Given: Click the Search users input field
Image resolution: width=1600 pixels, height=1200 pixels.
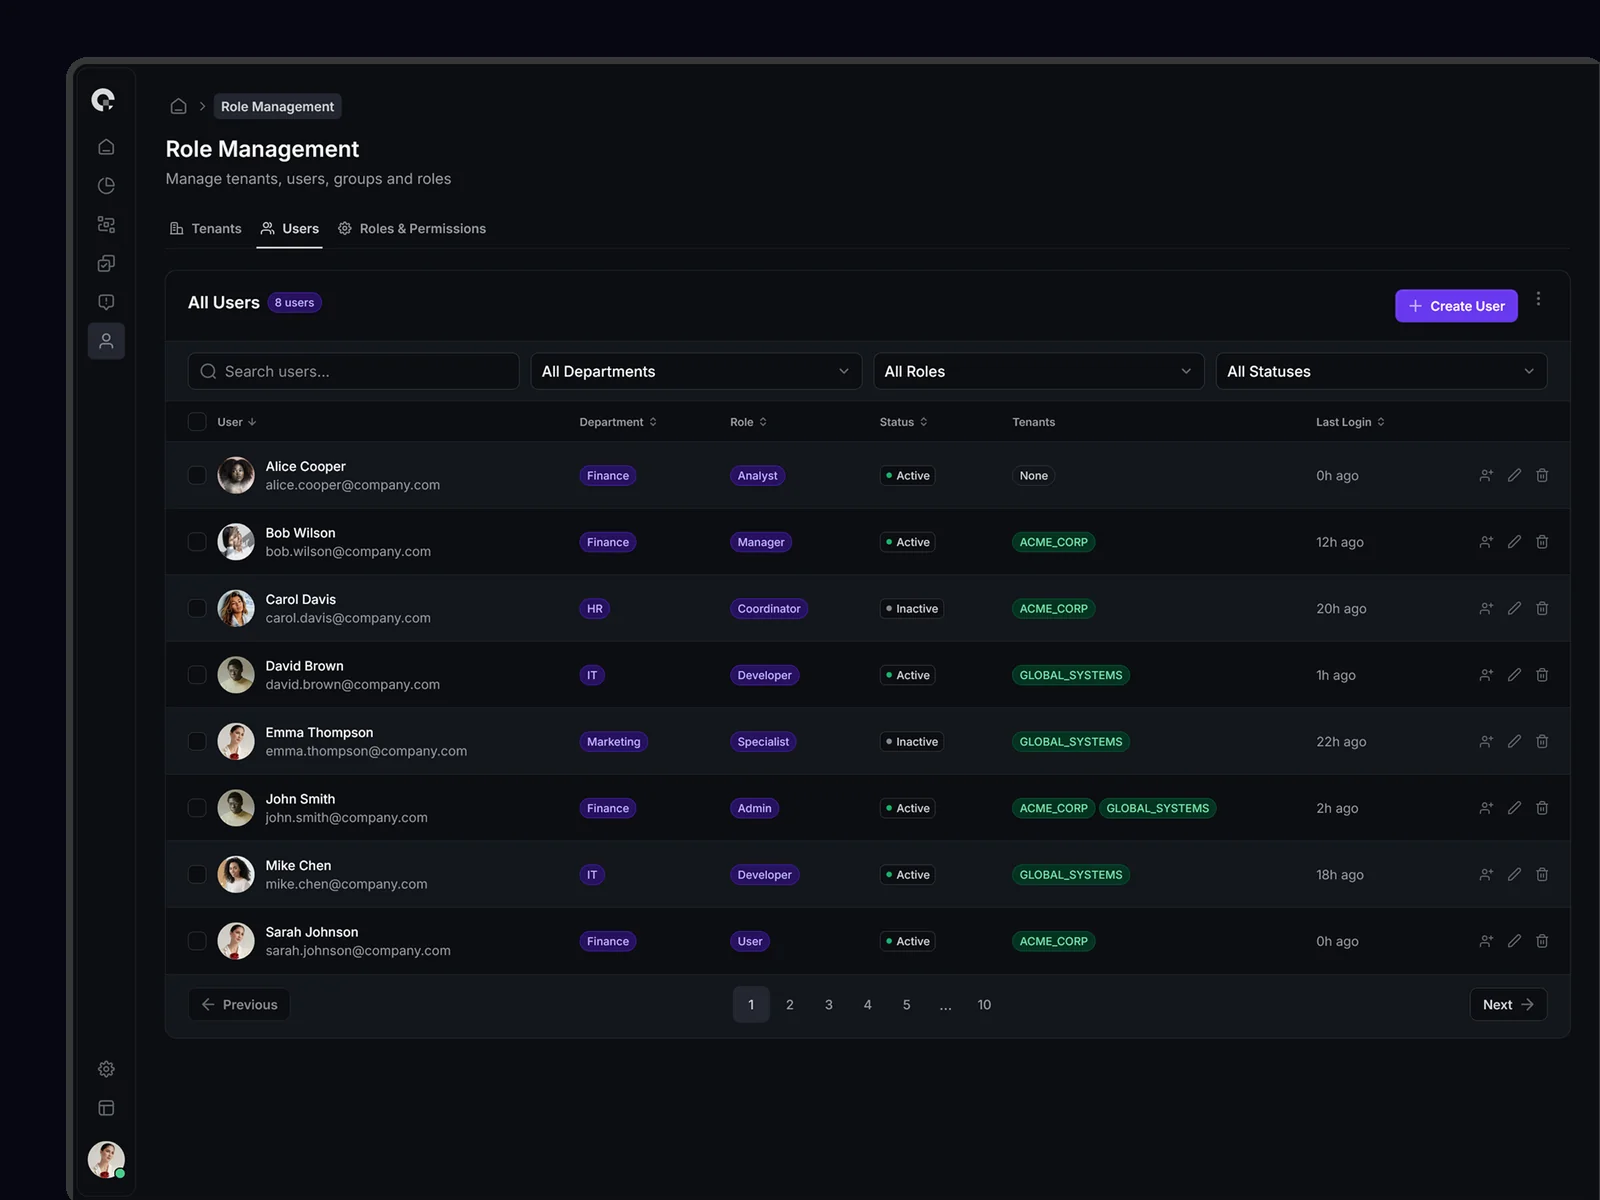Looking at the screenshot, I should pos(353,371).
